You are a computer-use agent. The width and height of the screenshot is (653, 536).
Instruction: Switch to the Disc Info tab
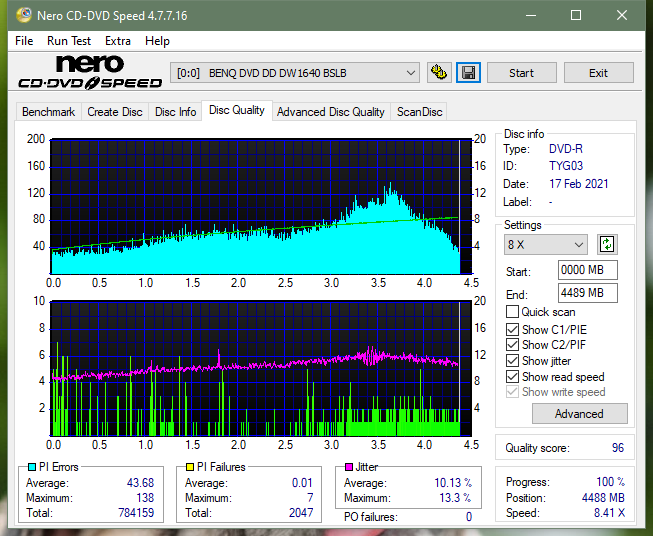click(x=175, y=112)
